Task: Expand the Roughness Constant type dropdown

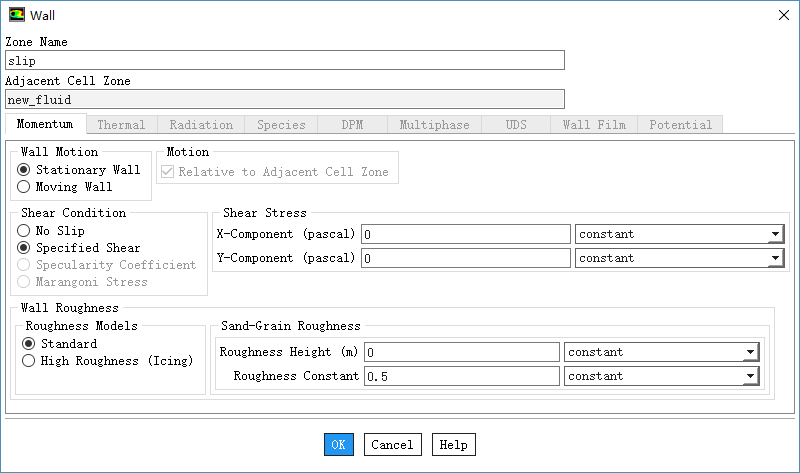Action: [661, 376]
